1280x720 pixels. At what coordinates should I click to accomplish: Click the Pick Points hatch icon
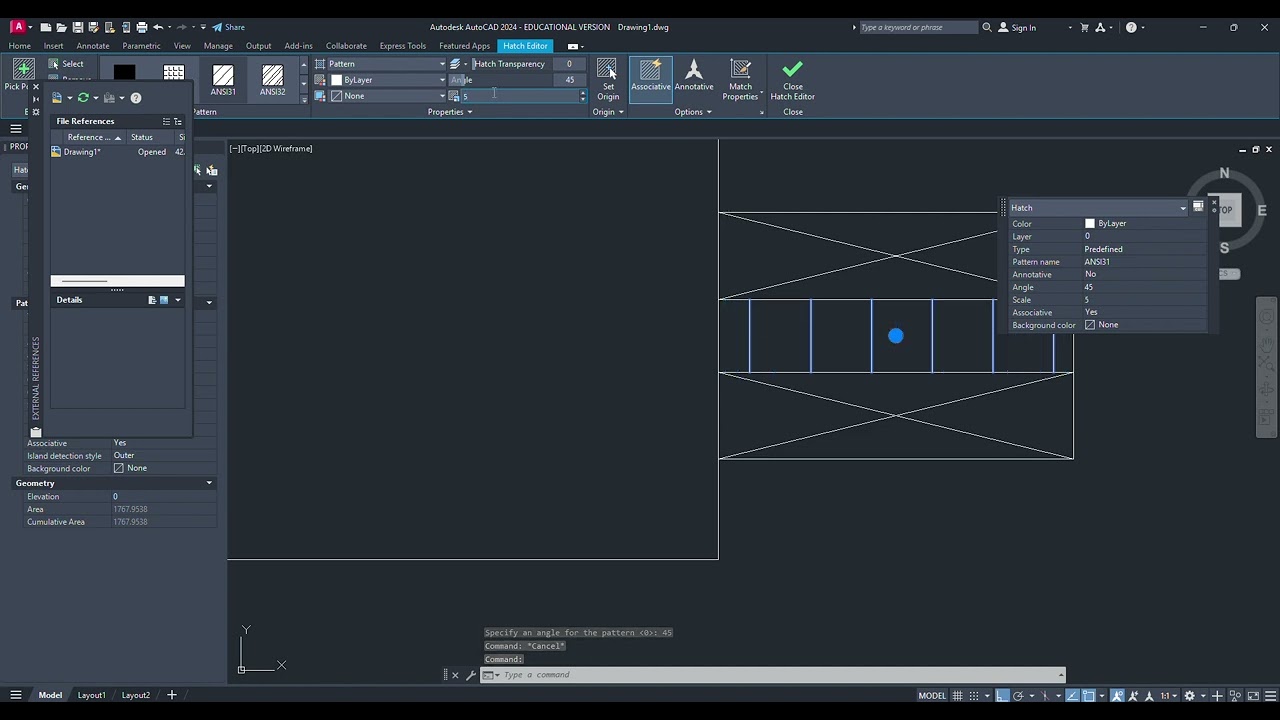23,69
